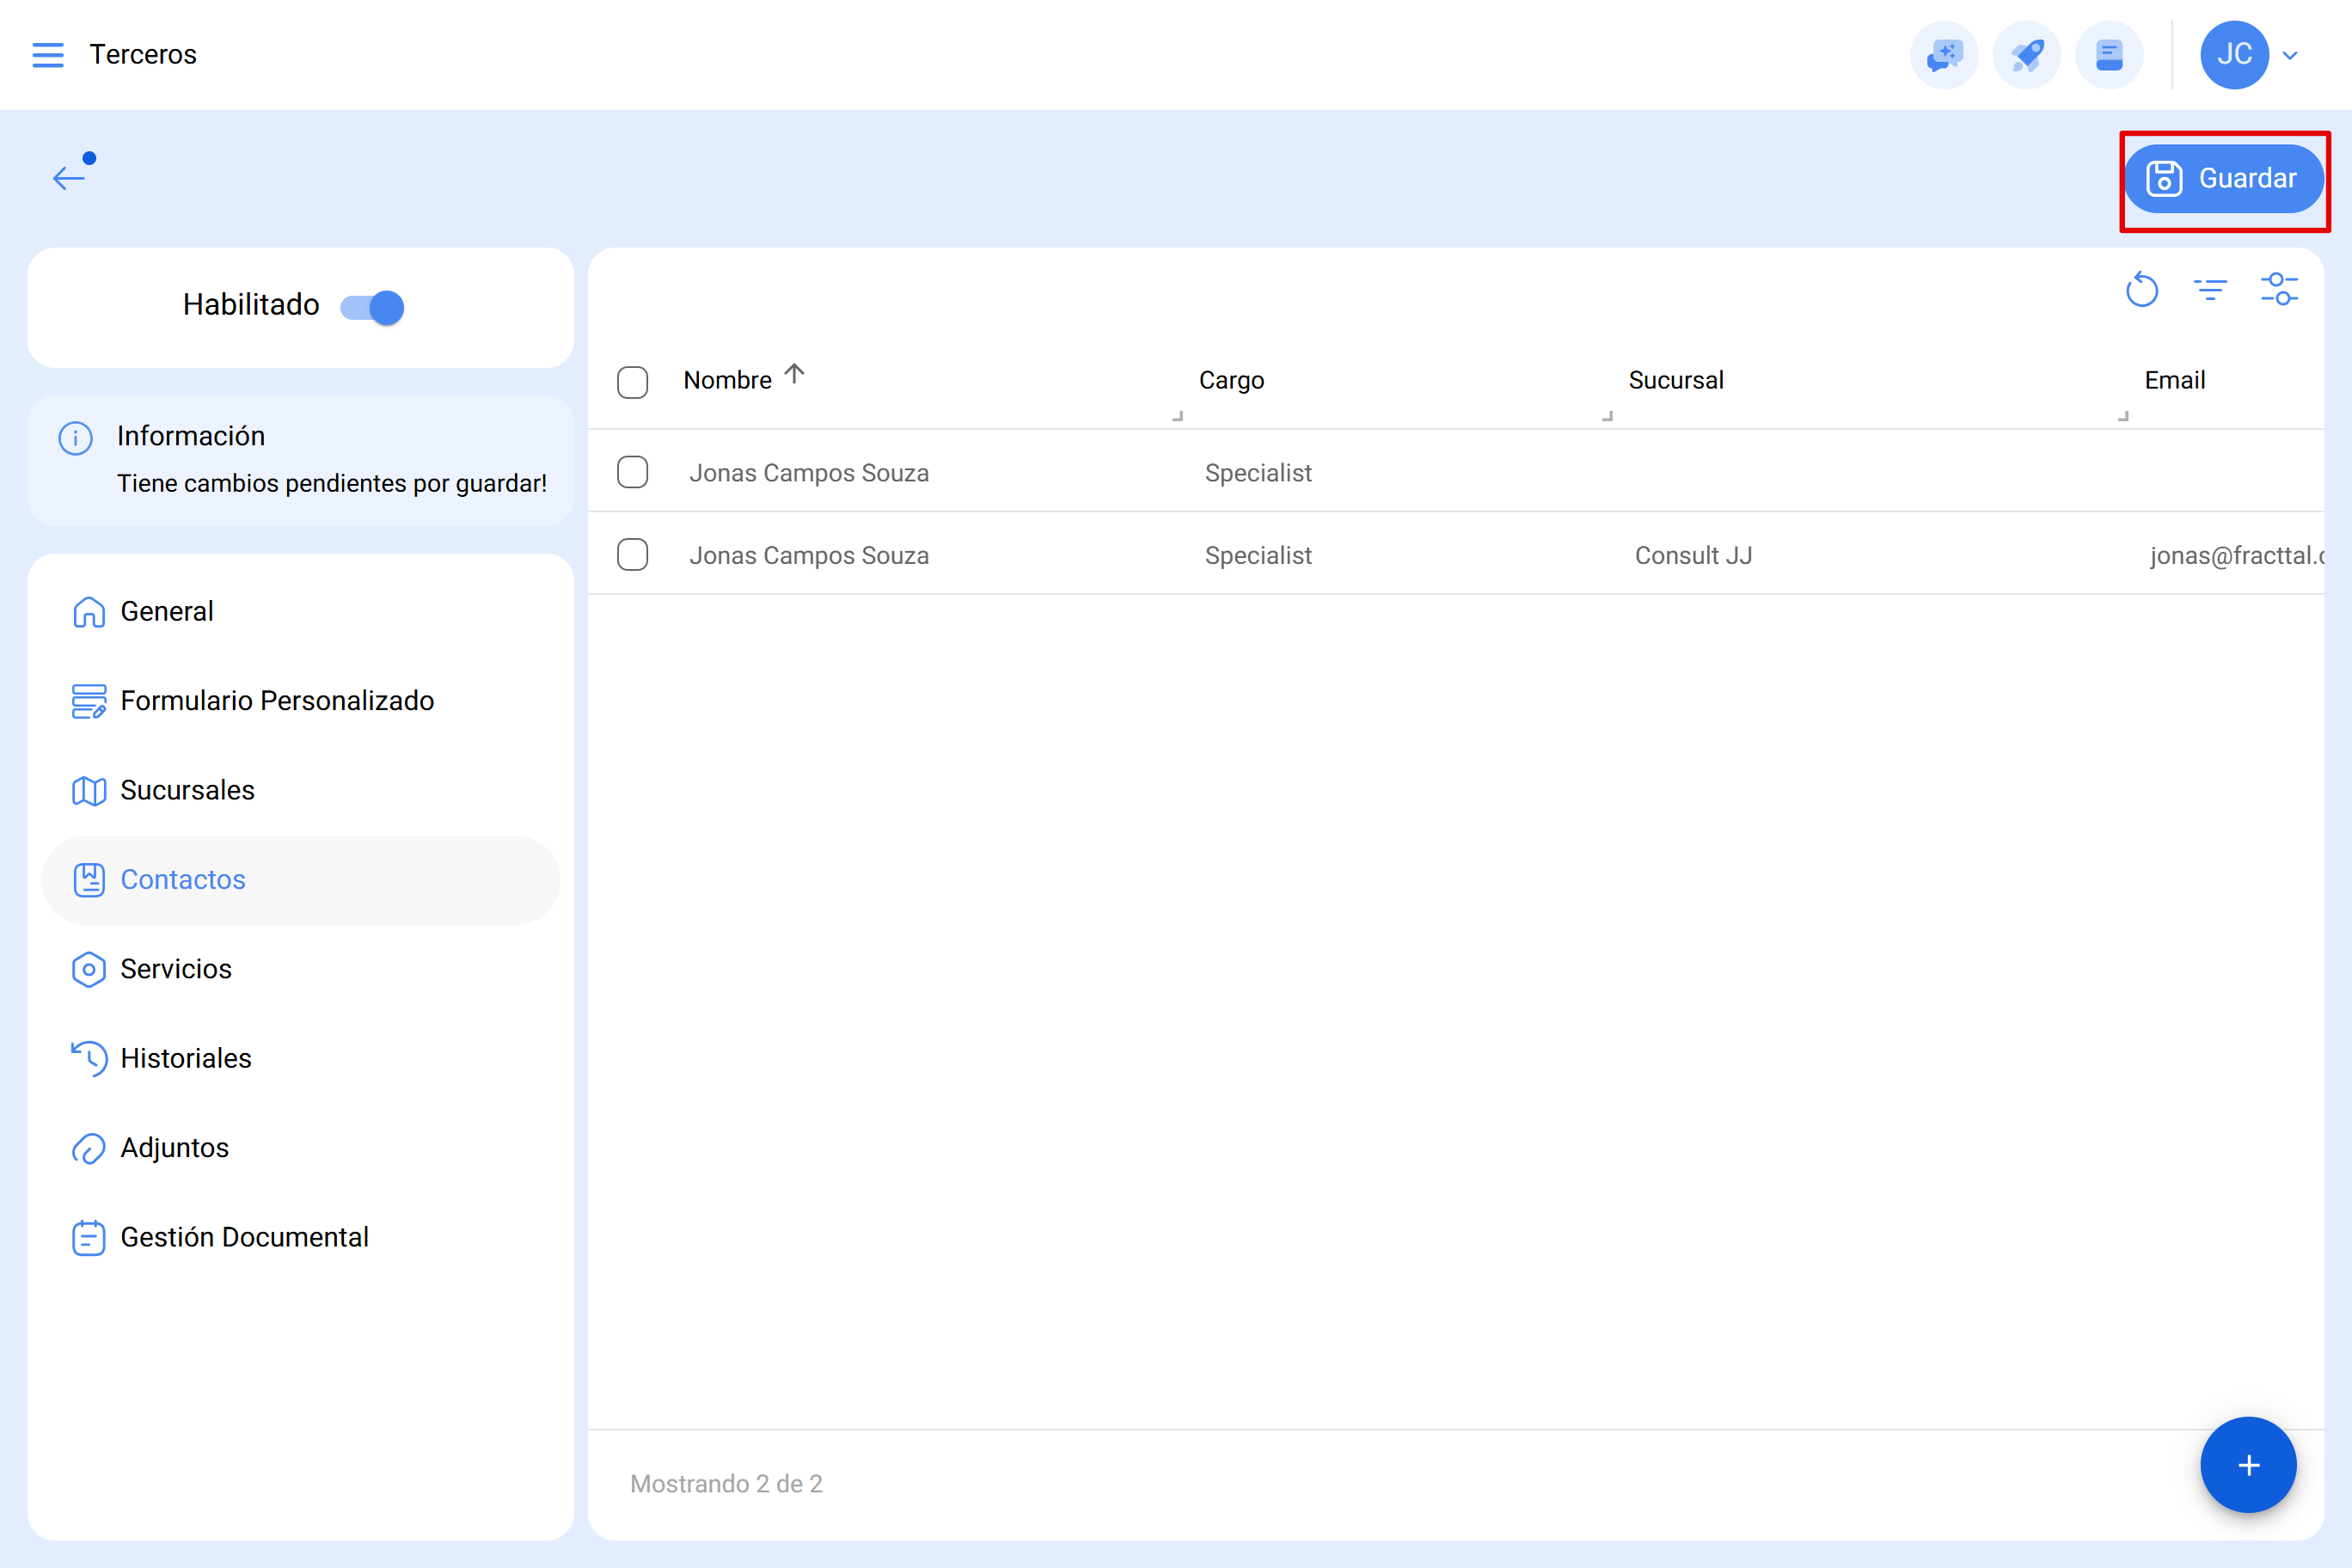
Task: Open the AI chat assistant icon
Action: [x=1944, y=55]
